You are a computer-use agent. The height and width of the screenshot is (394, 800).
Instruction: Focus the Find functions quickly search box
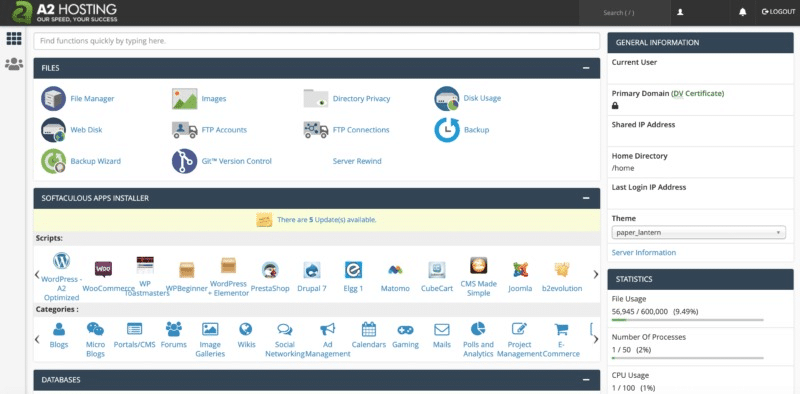click(316, 41)
